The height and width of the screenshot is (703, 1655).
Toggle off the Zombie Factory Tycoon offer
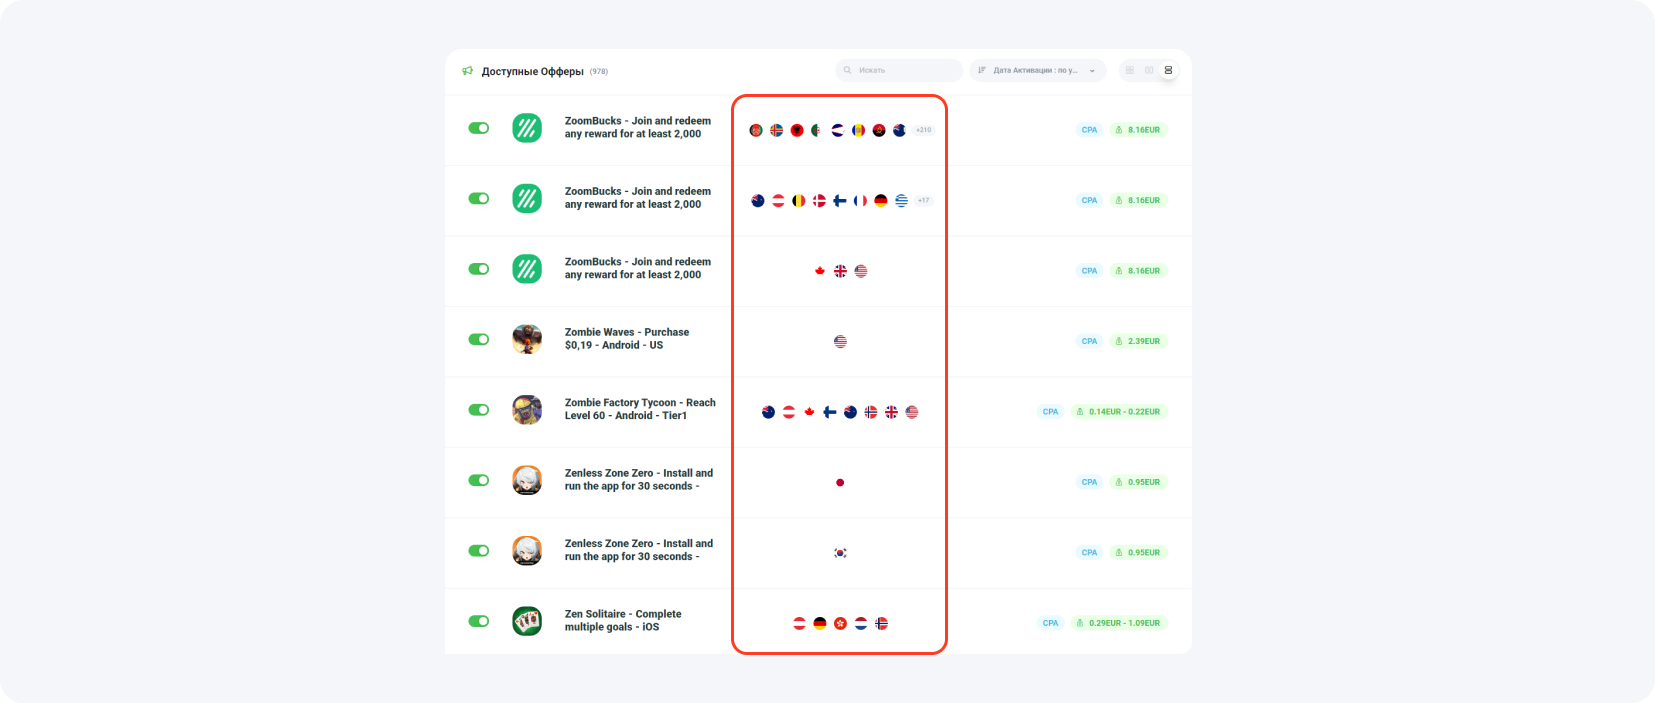479,410
